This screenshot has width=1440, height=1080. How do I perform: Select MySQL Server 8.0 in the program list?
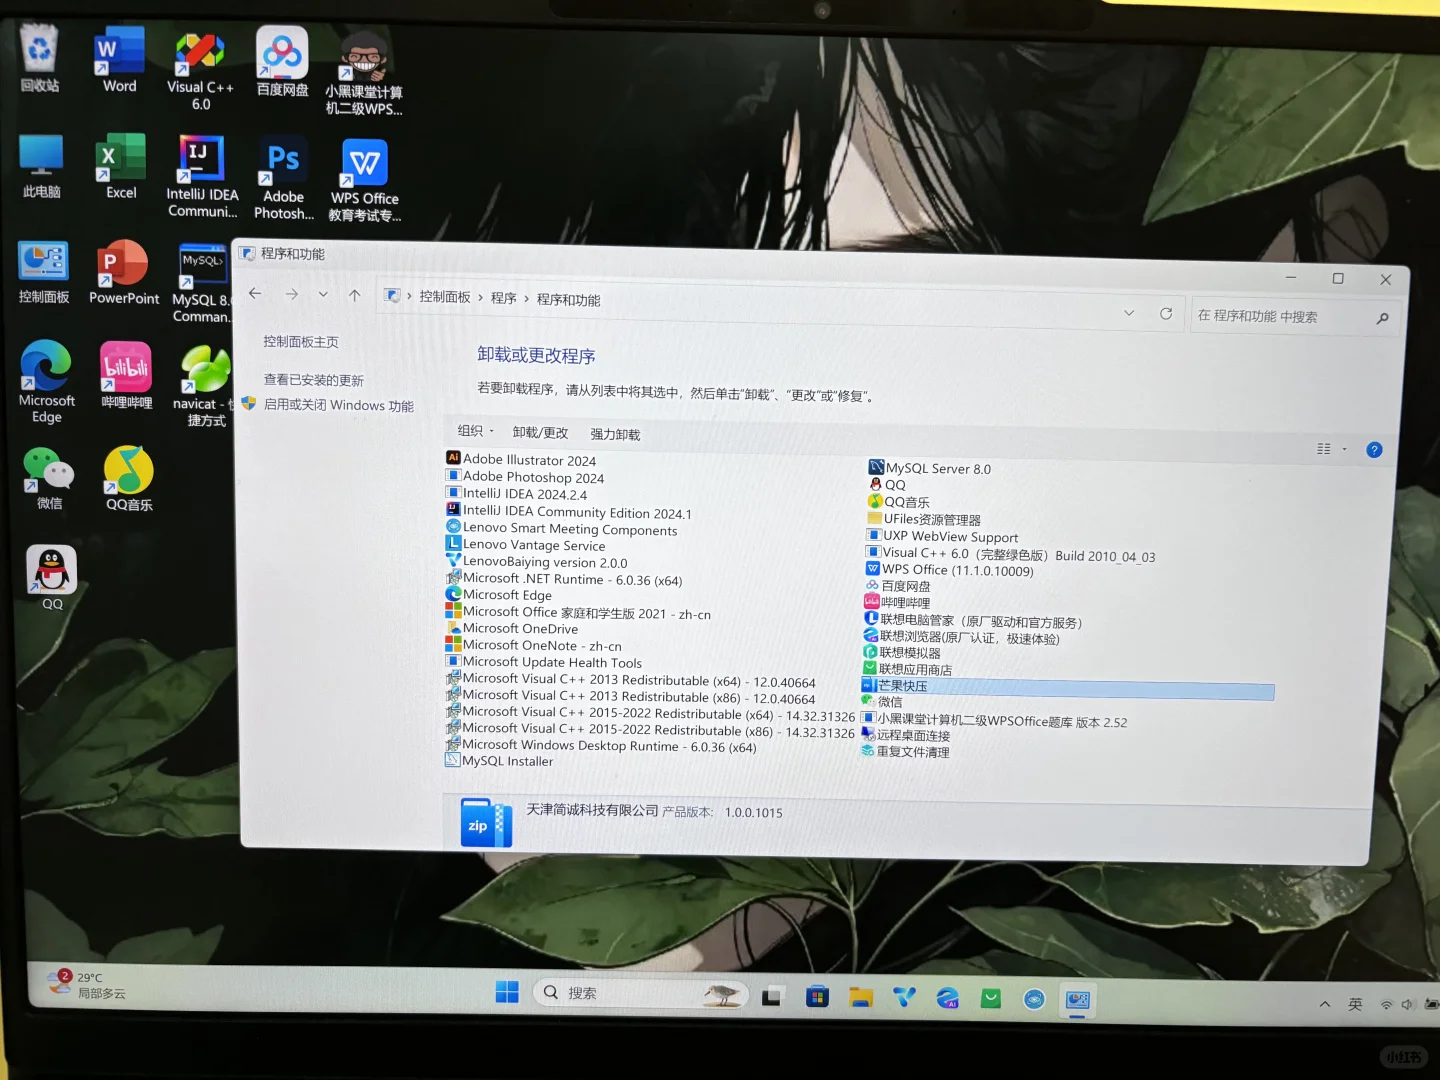[x=930, y=468]
